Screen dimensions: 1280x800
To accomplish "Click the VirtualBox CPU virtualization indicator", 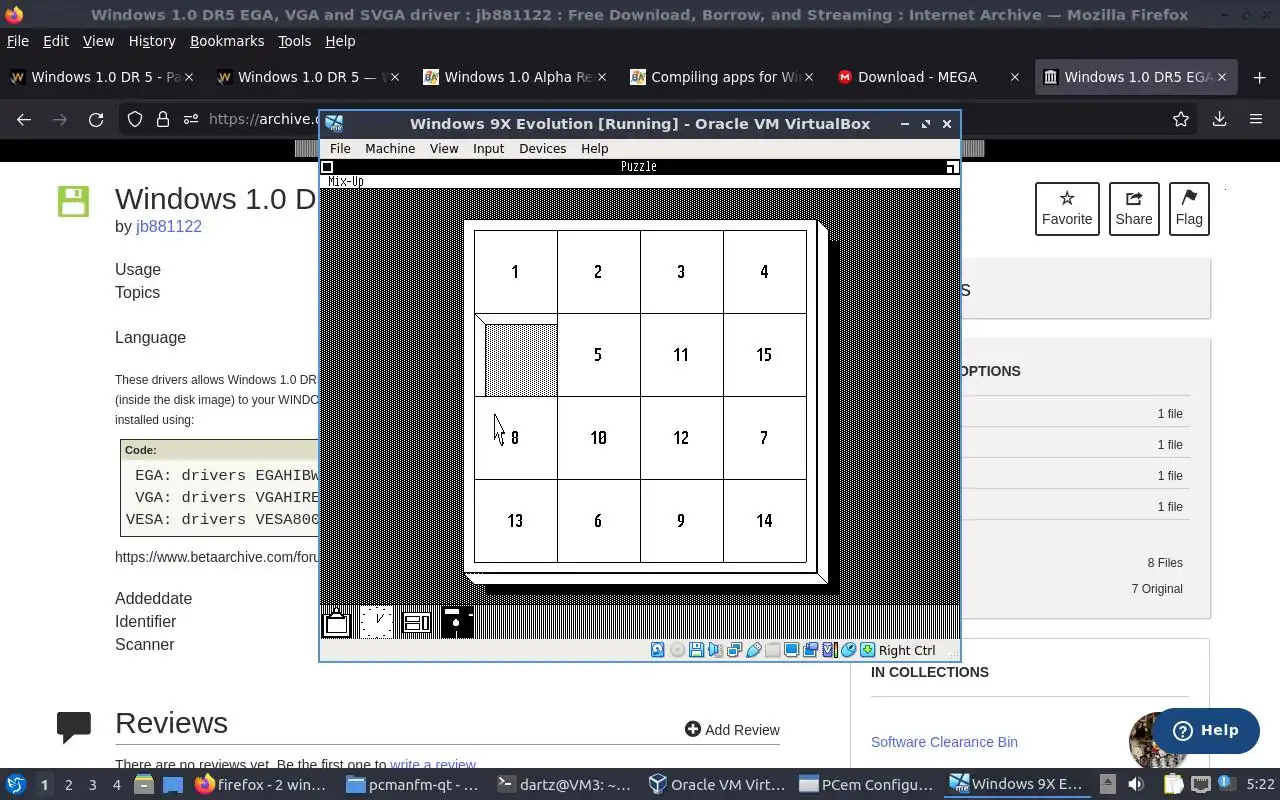I will pos(830,650).
